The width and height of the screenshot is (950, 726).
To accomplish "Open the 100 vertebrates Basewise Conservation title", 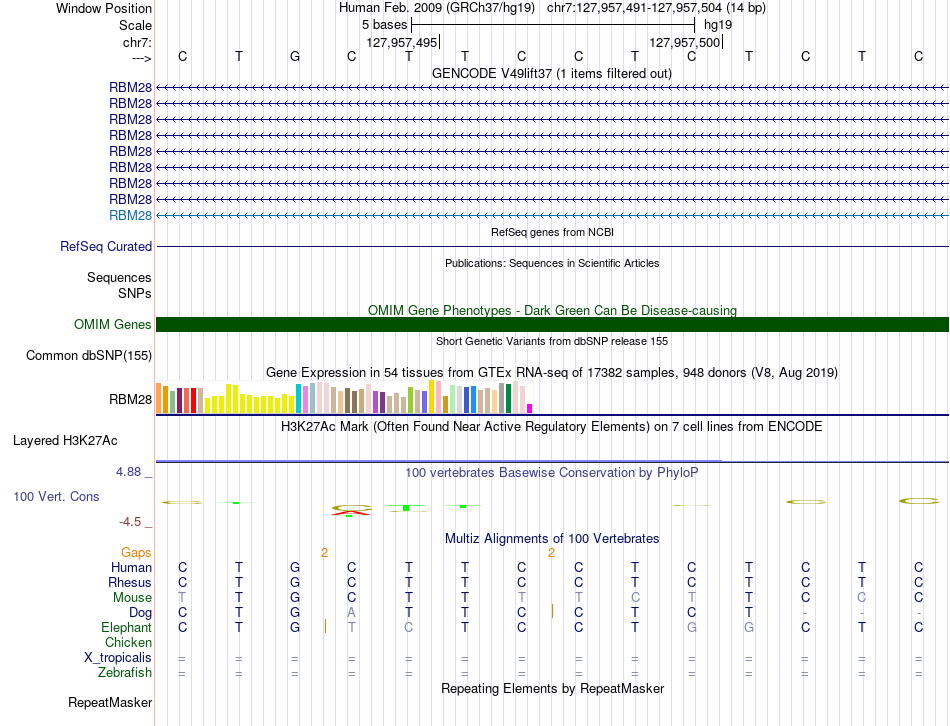I will click(x=552, y=471).
